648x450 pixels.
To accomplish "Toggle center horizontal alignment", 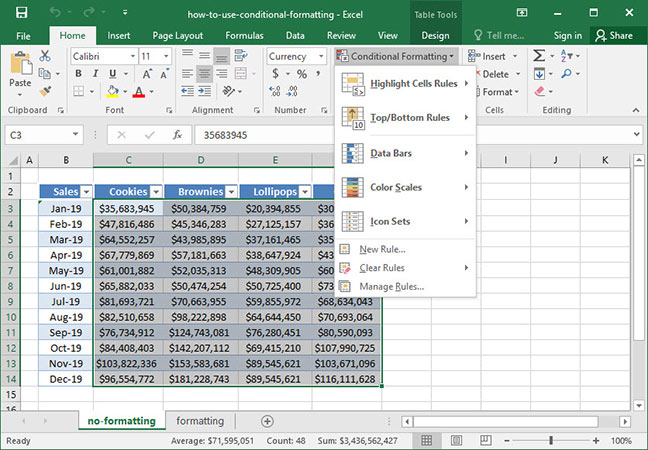I will (x=205, y=74).
